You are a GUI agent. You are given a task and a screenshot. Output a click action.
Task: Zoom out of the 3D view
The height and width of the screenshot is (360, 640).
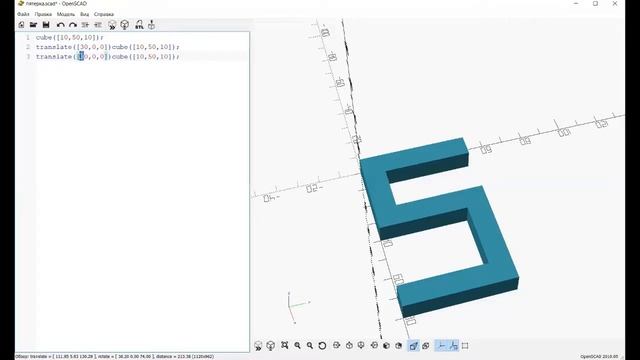[x=310, y=345]
